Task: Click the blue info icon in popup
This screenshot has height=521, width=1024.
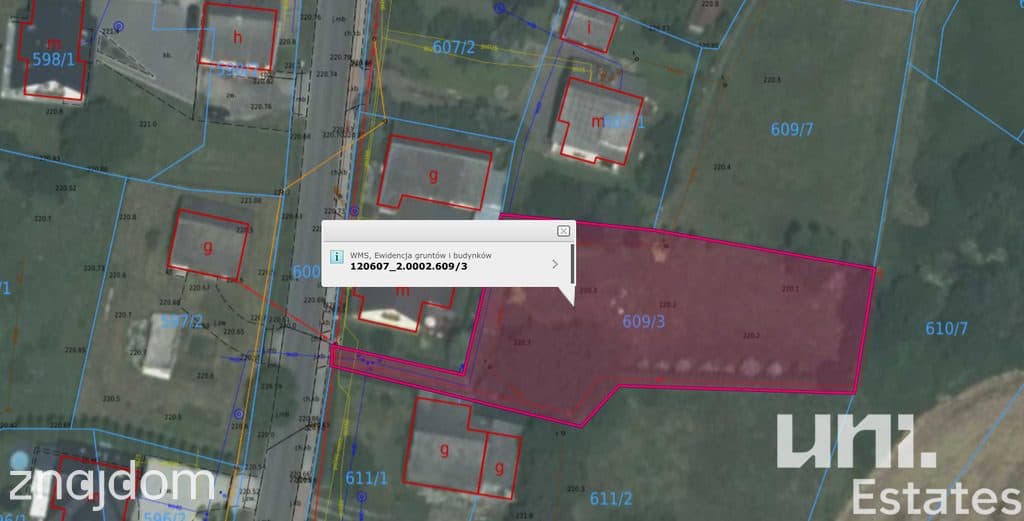Action: coord(336,257)
